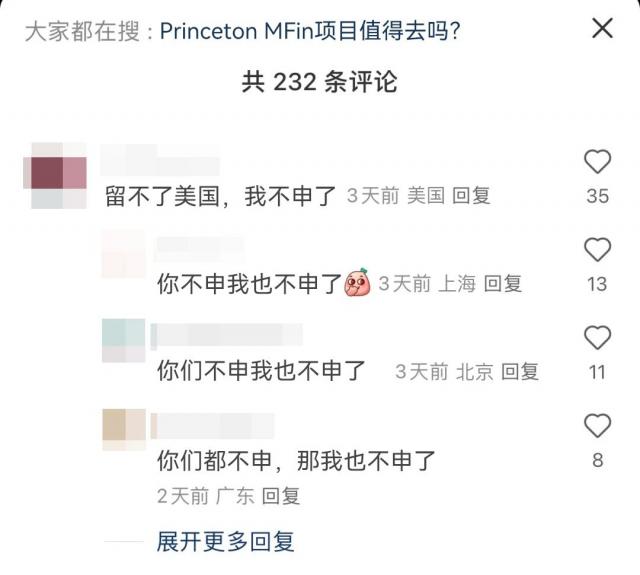Reply to the comment from 北京
Image resolution: width=640 pixels, height=575 pixels.
coord(520,372)
